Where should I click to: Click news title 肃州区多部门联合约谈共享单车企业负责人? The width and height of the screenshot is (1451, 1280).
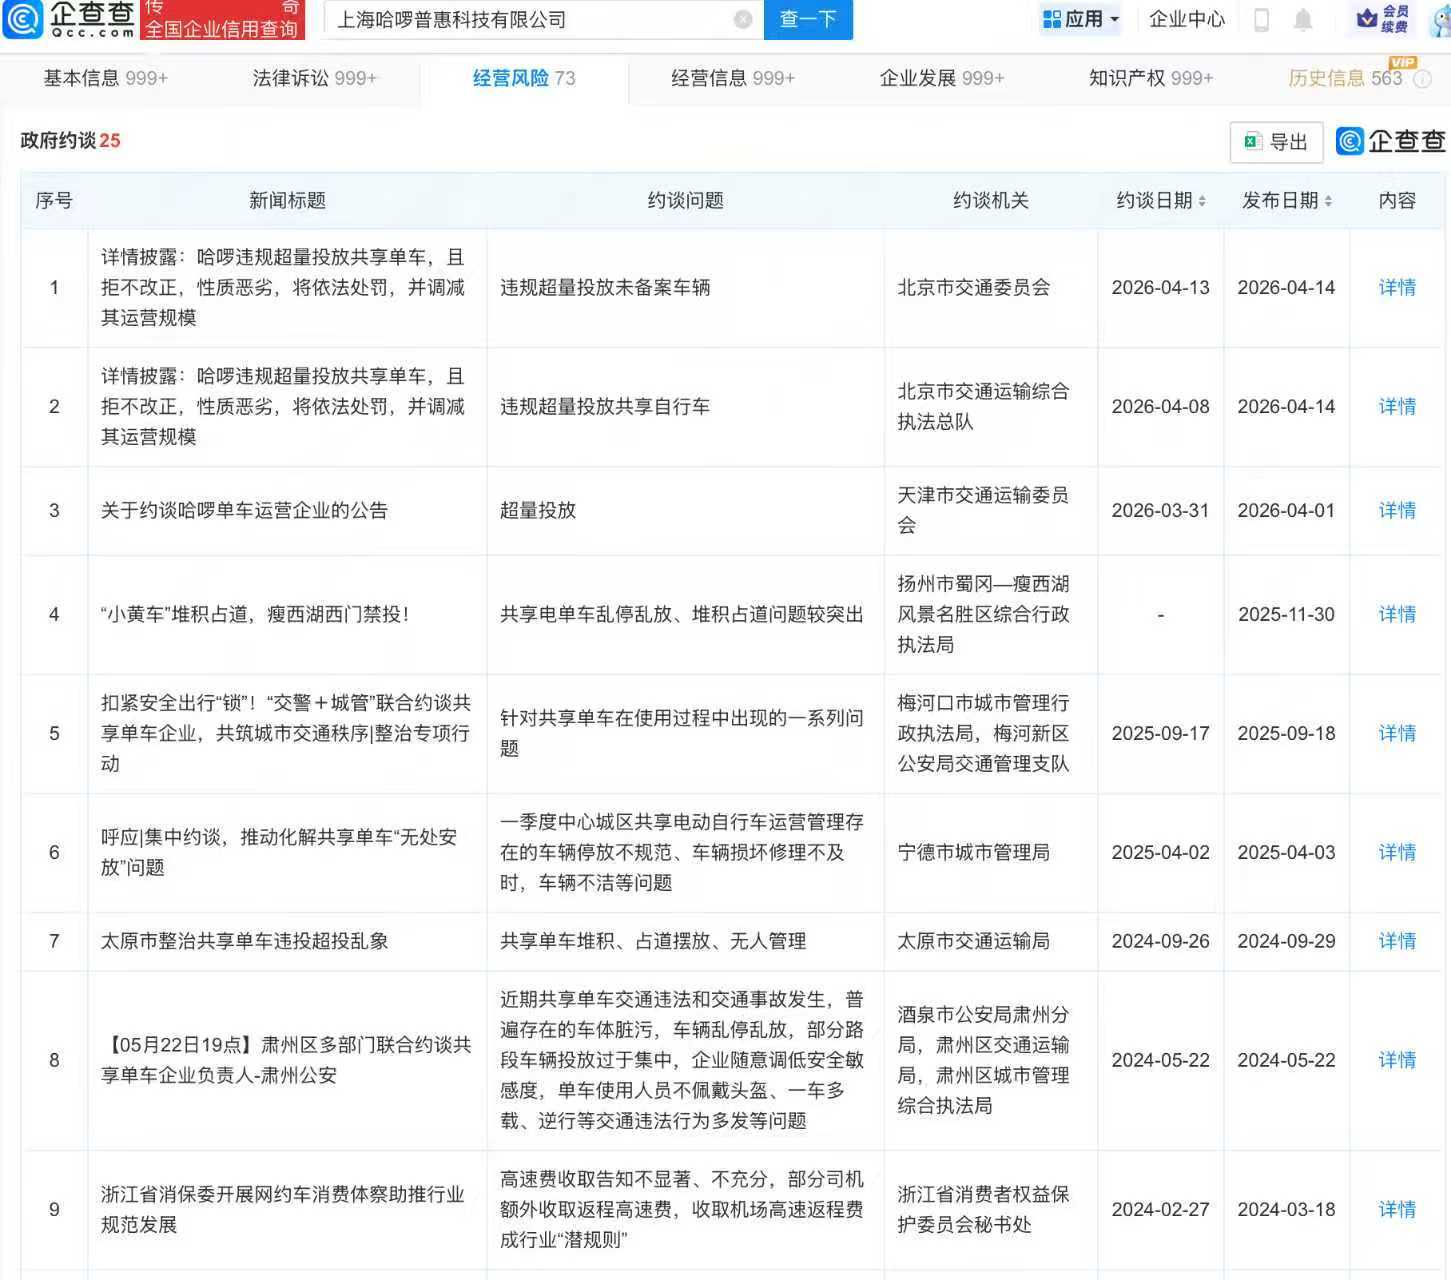(x=286, y=1061)
